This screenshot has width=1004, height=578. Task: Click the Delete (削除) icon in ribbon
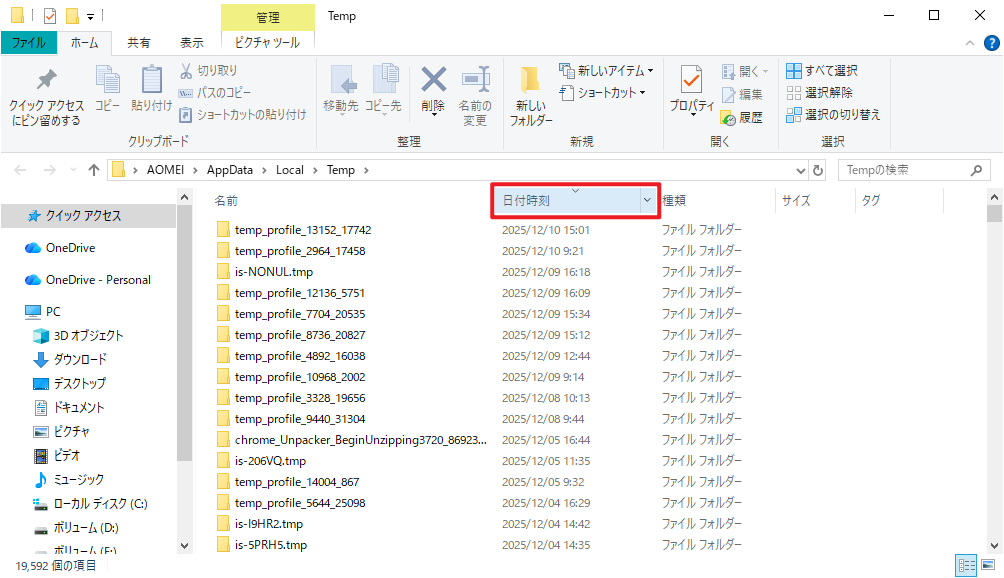pyautogui.click(x=433, y=82)
